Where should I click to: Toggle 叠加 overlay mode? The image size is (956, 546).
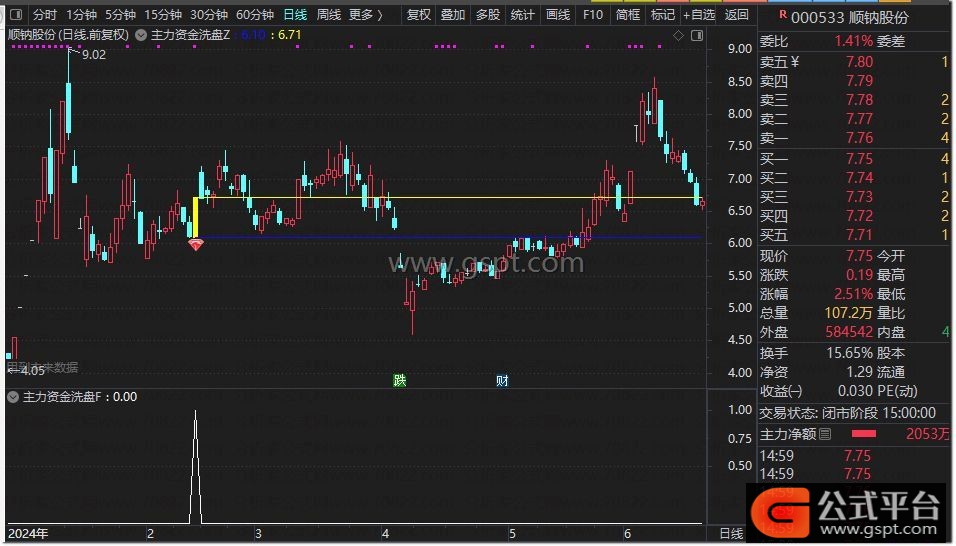click(453, 15)
